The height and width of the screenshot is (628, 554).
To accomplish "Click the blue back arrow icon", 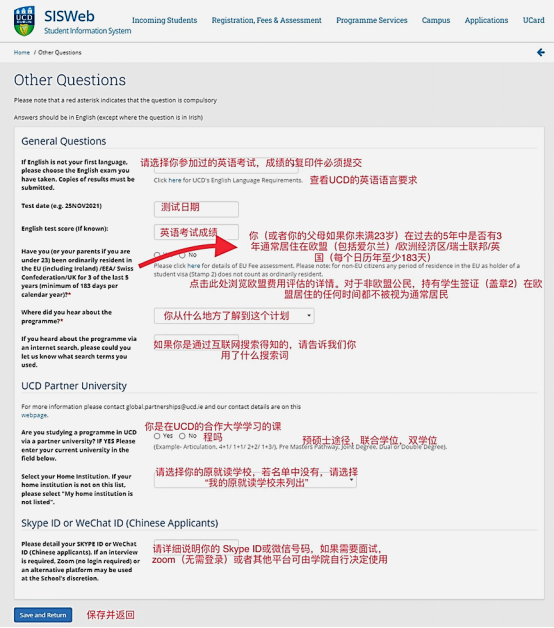I will click(x=541, y=52).
